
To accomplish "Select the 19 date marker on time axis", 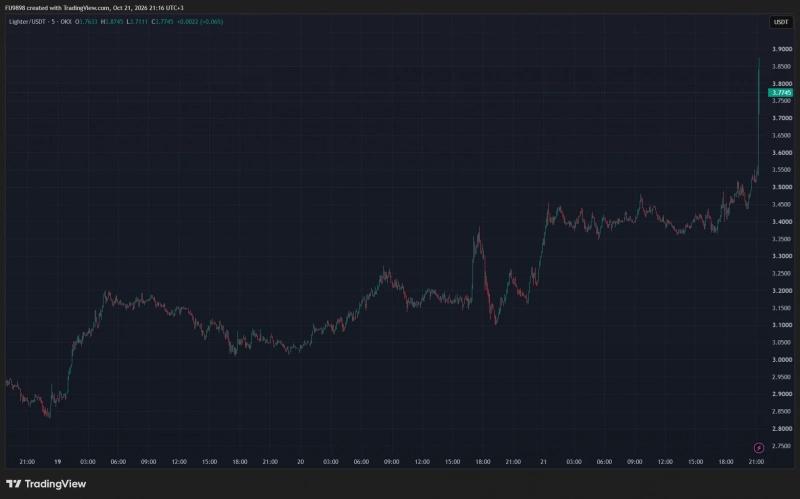I will (x=58, y=462).
